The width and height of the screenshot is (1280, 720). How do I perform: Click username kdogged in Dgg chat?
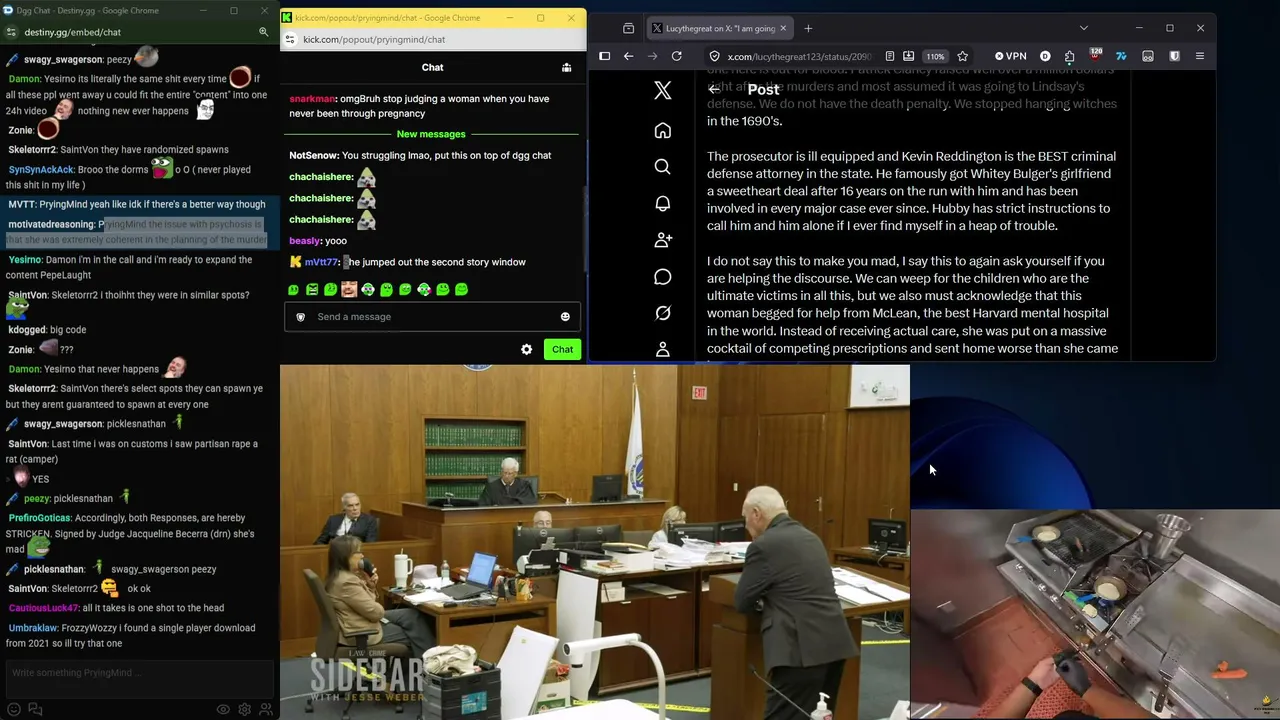(25, 330)
